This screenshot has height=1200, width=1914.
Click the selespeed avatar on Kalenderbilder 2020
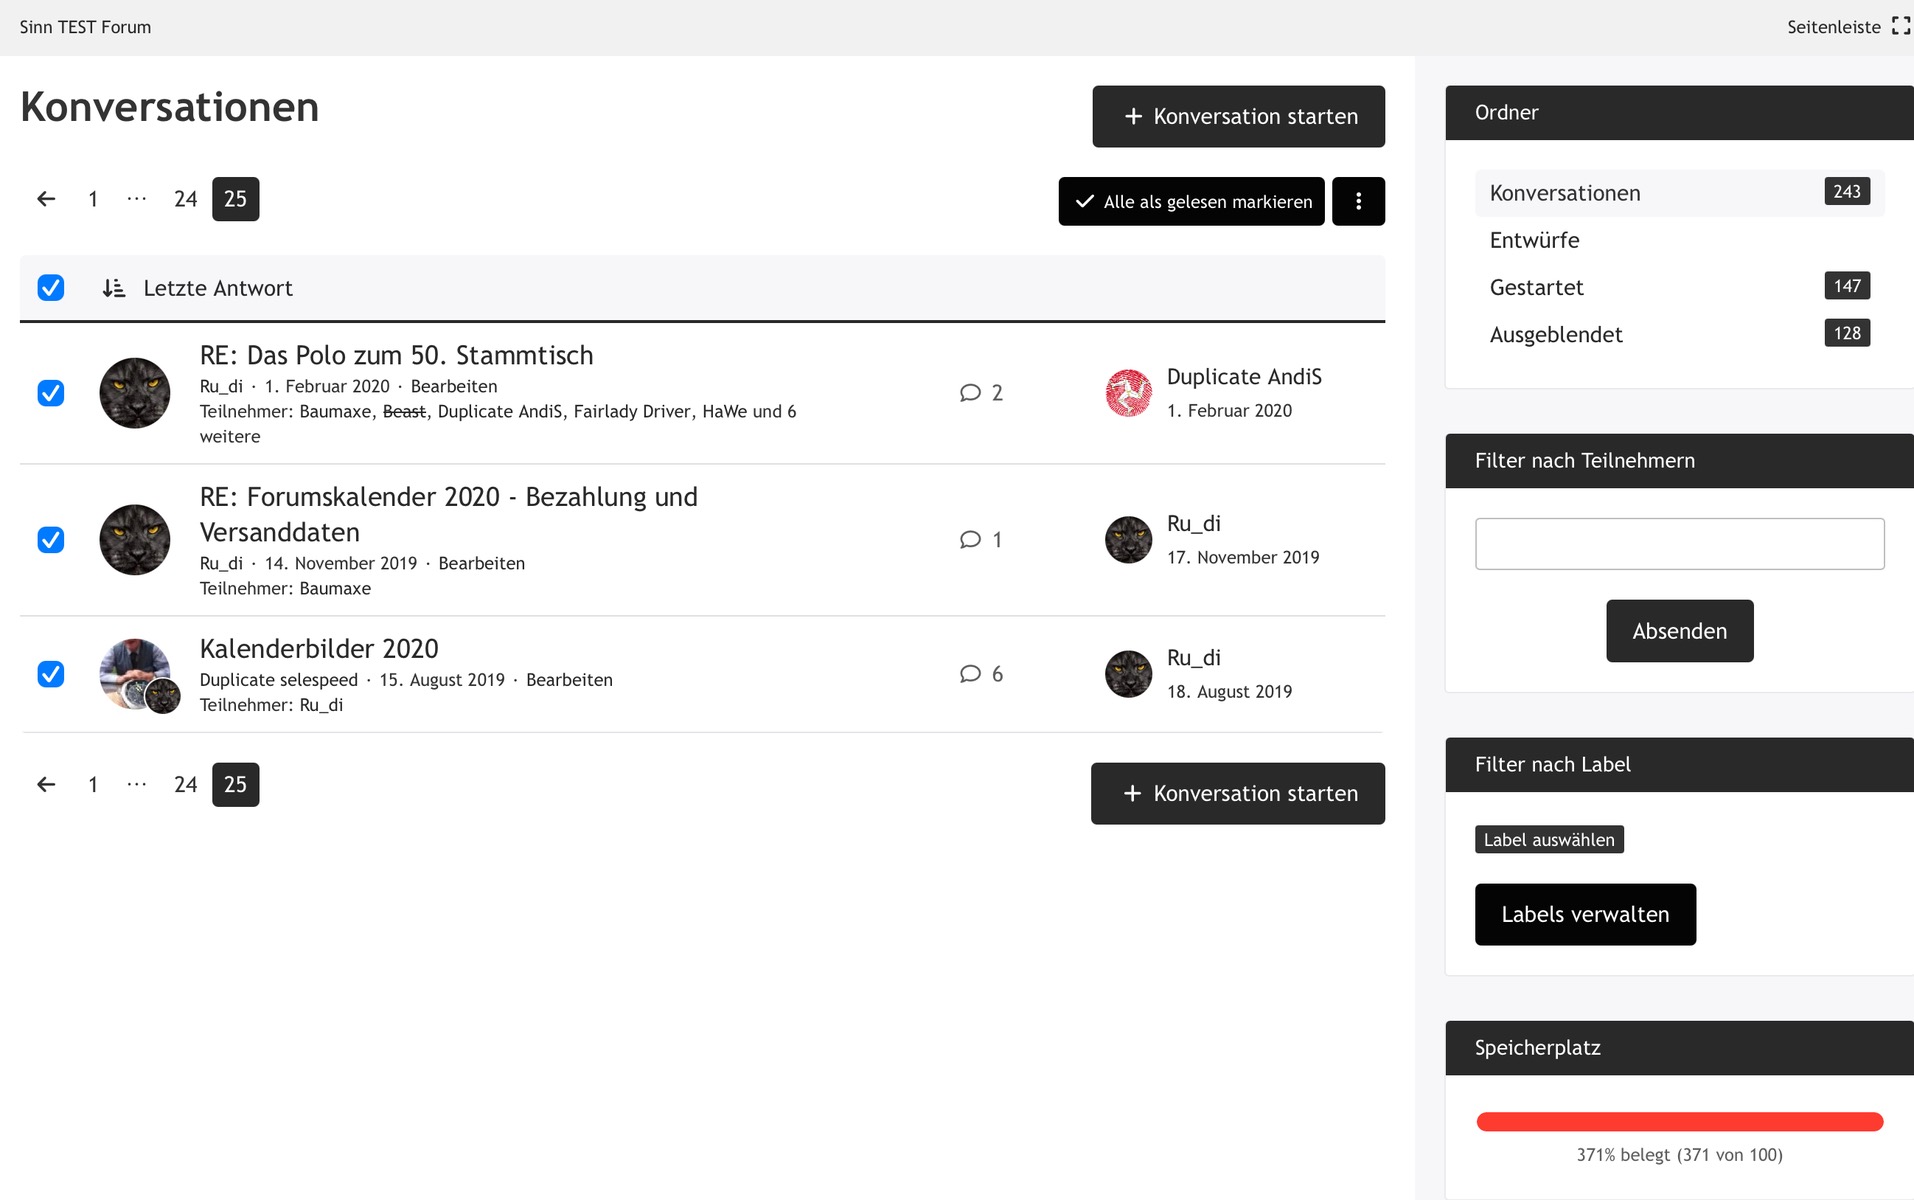point(130,670)
